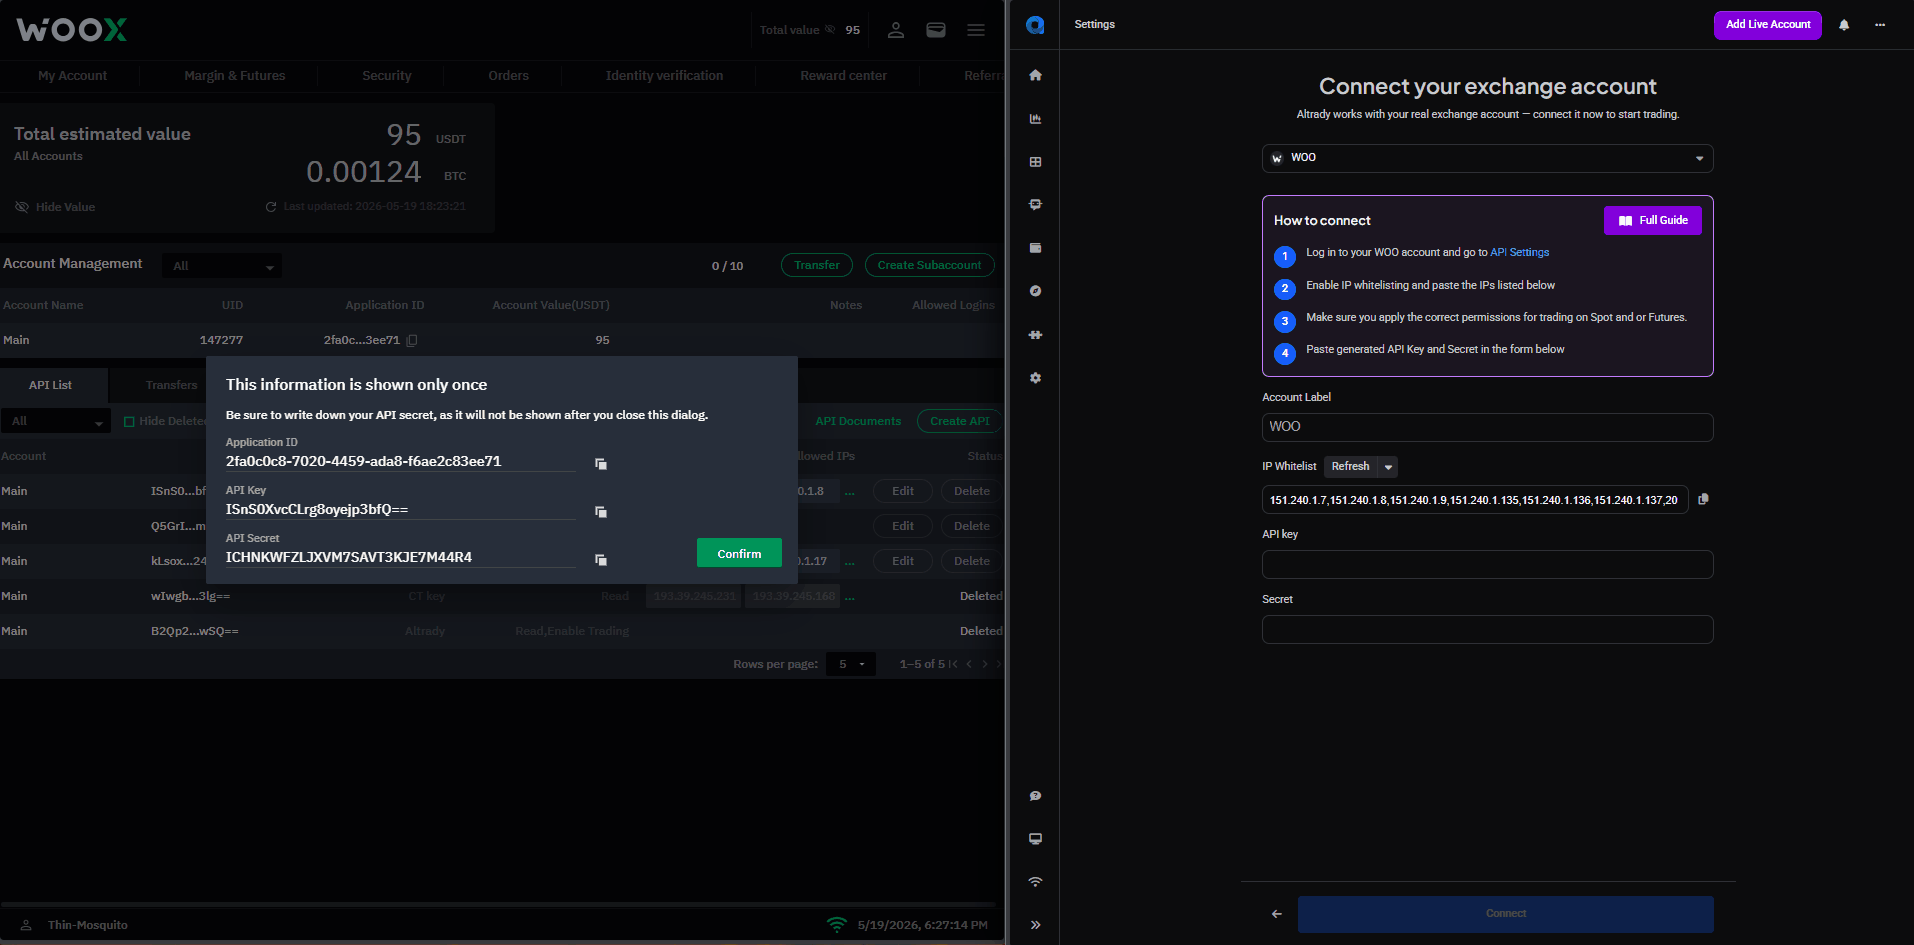Image resolution: width=1914 pixels, height=945 pixels.
Task: Copy the IP whitelist addresses in Altrady
Action: pyautogui.click(x=1703, y=499)
